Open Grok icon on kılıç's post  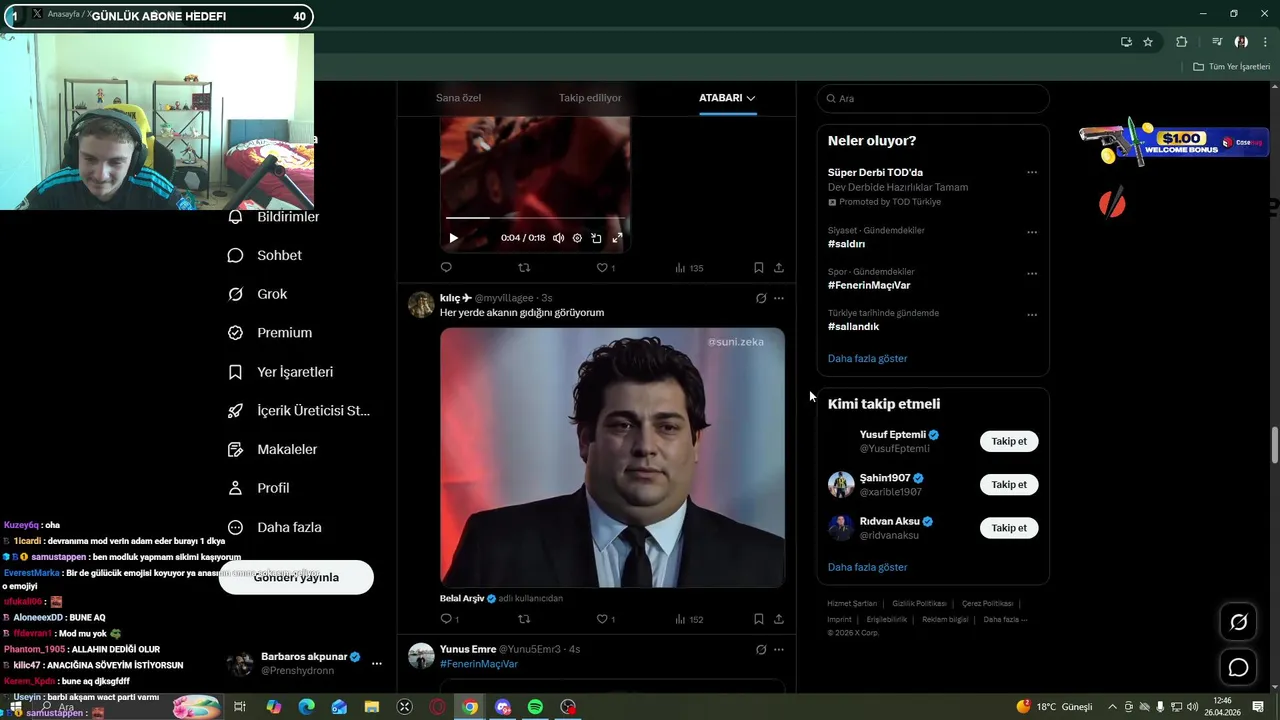[x=761, y=298]
